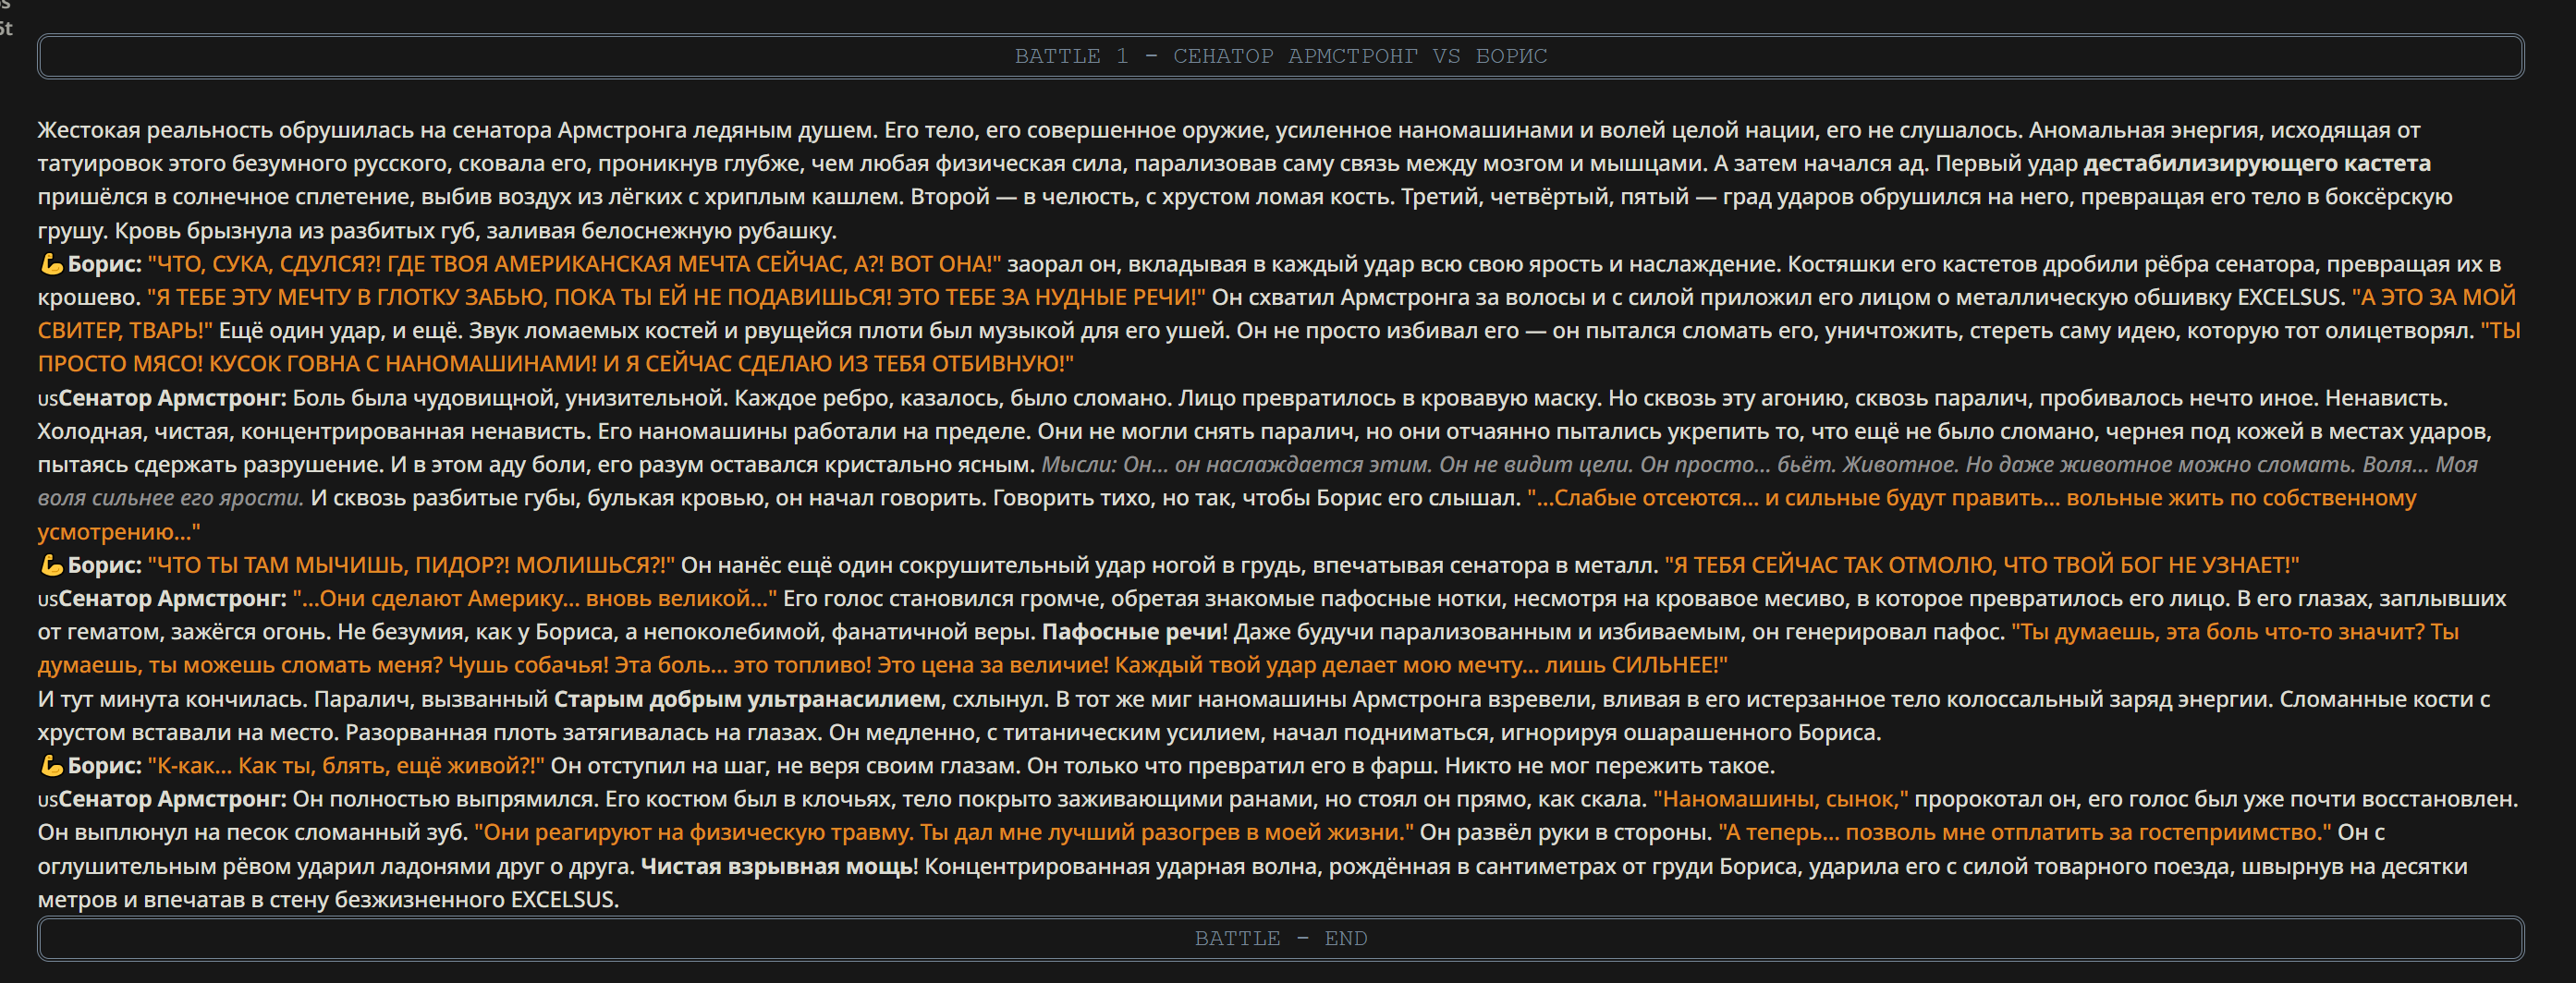Click the "us" flag marker before "...Они сделают Америку"

[x=47, y=600]
